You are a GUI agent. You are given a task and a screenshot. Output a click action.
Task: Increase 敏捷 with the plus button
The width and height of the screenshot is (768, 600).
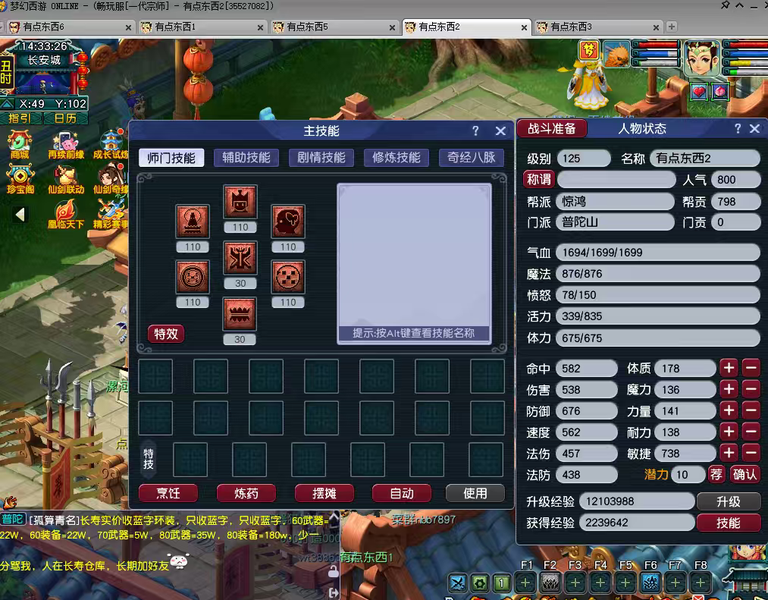click(729, 453)
